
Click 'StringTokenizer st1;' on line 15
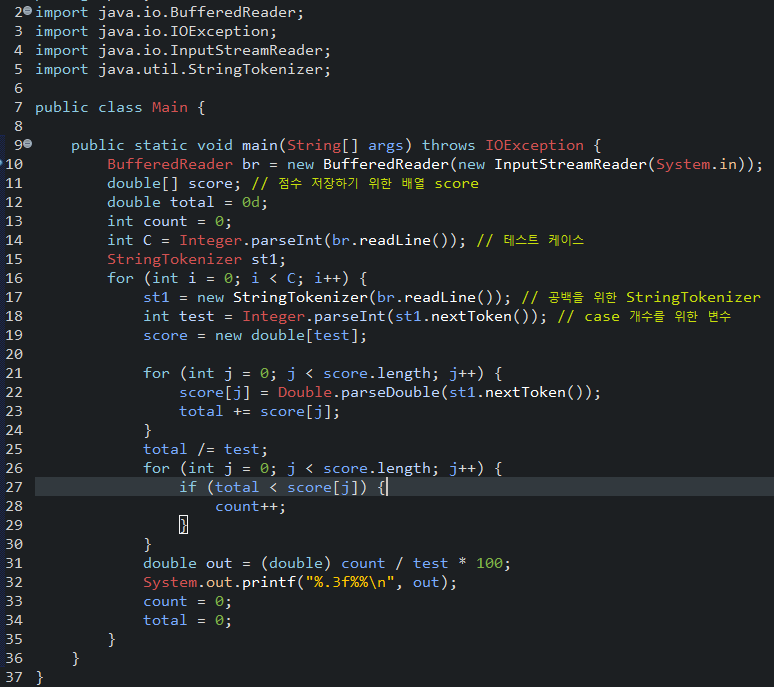[x=196, y=260]
